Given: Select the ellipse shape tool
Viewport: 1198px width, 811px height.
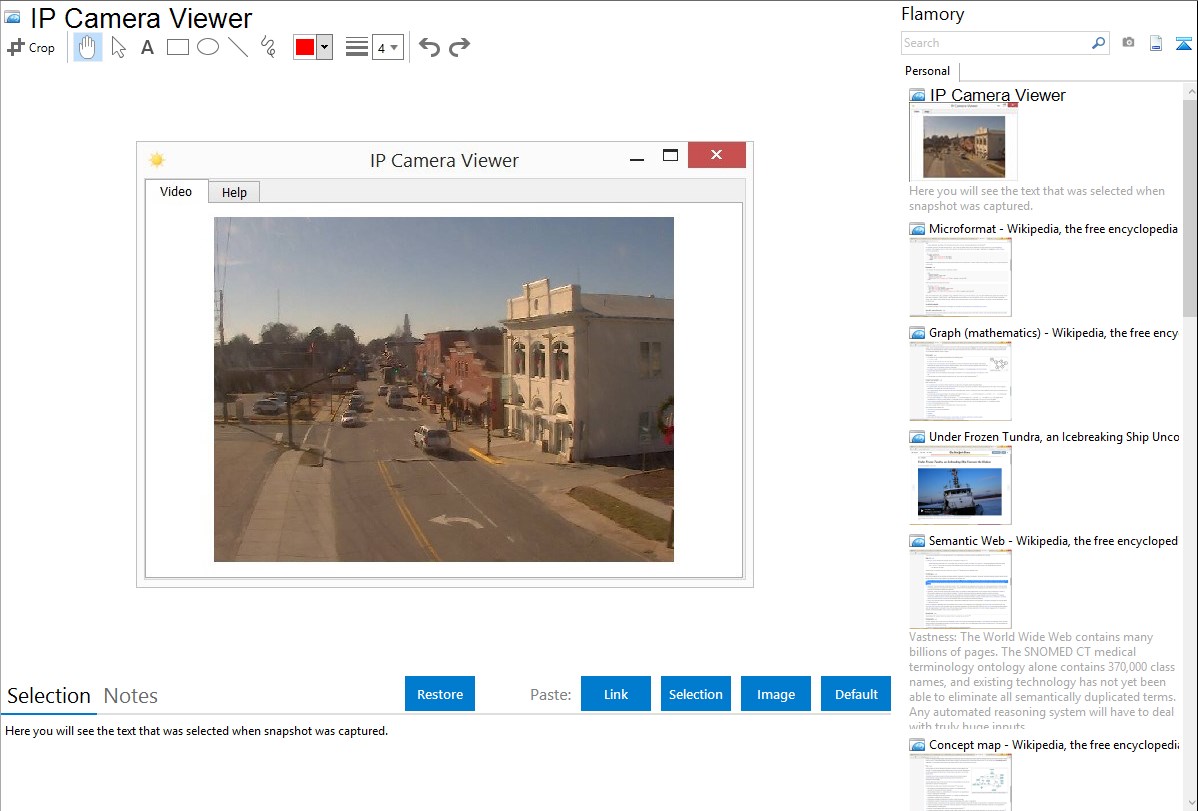Looking at the screenshot, I should click(x=208, y=47).
